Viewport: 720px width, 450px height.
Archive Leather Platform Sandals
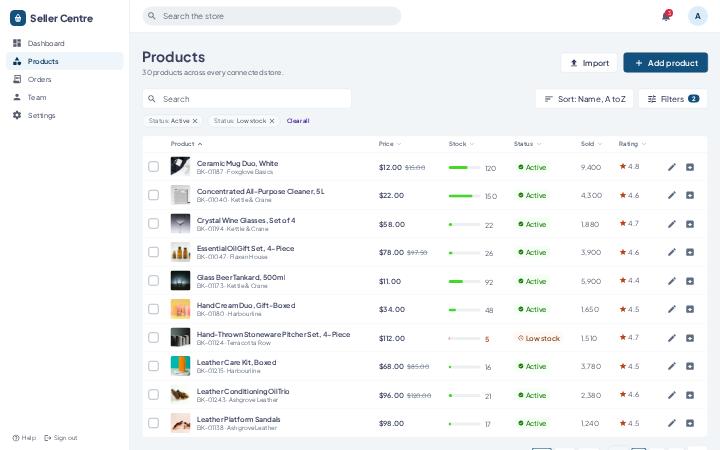point(690,423)
